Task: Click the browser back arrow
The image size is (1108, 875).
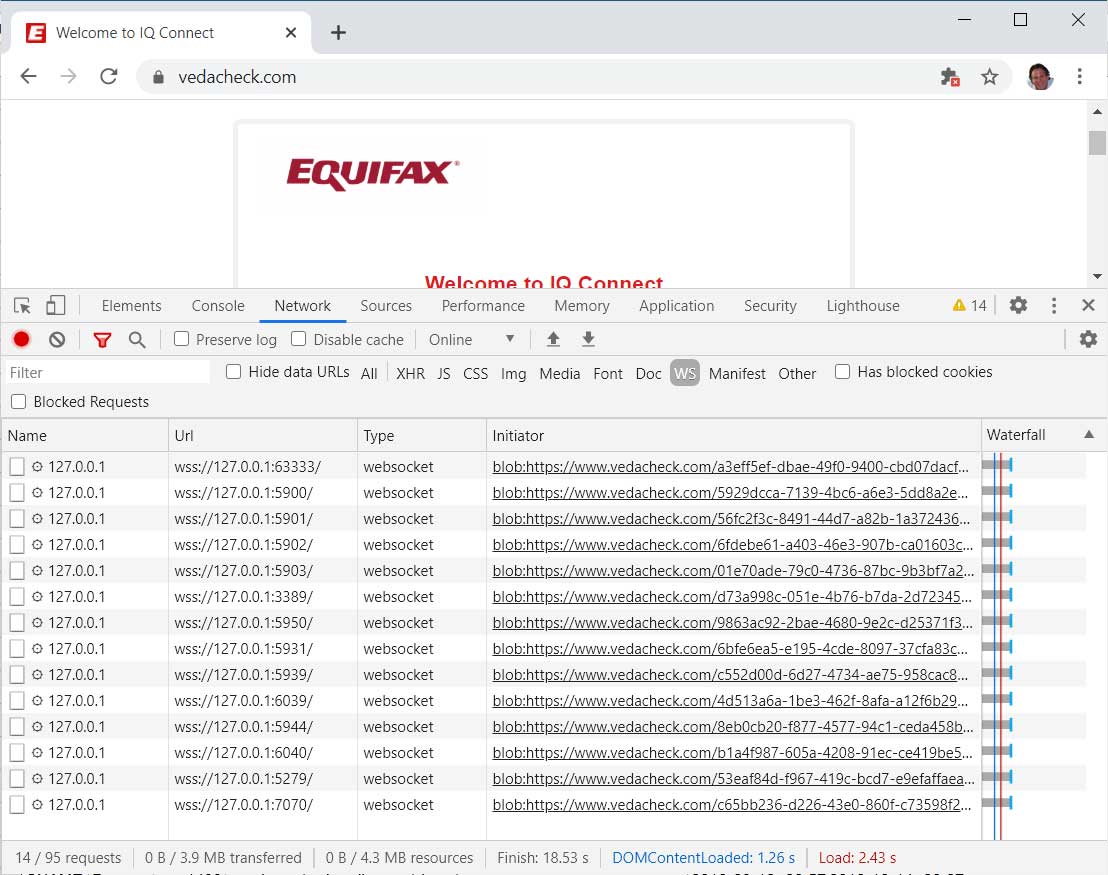Action: pos(28,76)
